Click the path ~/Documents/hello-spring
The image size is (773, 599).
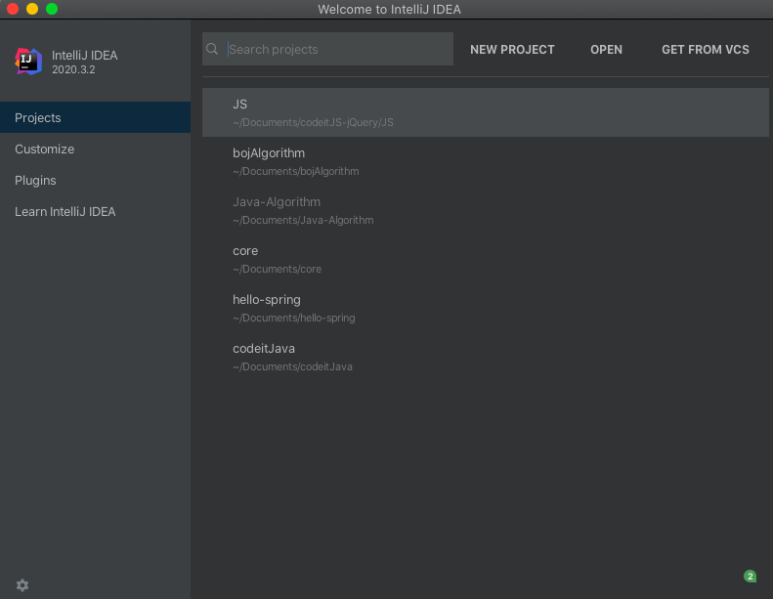(x=294, y=317)
